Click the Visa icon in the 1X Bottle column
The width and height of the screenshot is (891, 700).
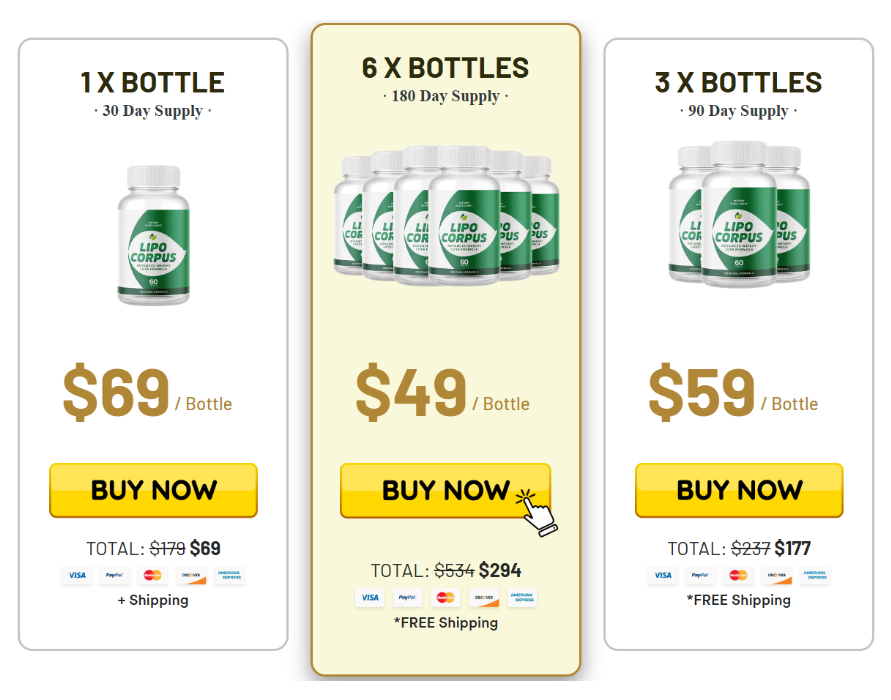pos(76,577)
